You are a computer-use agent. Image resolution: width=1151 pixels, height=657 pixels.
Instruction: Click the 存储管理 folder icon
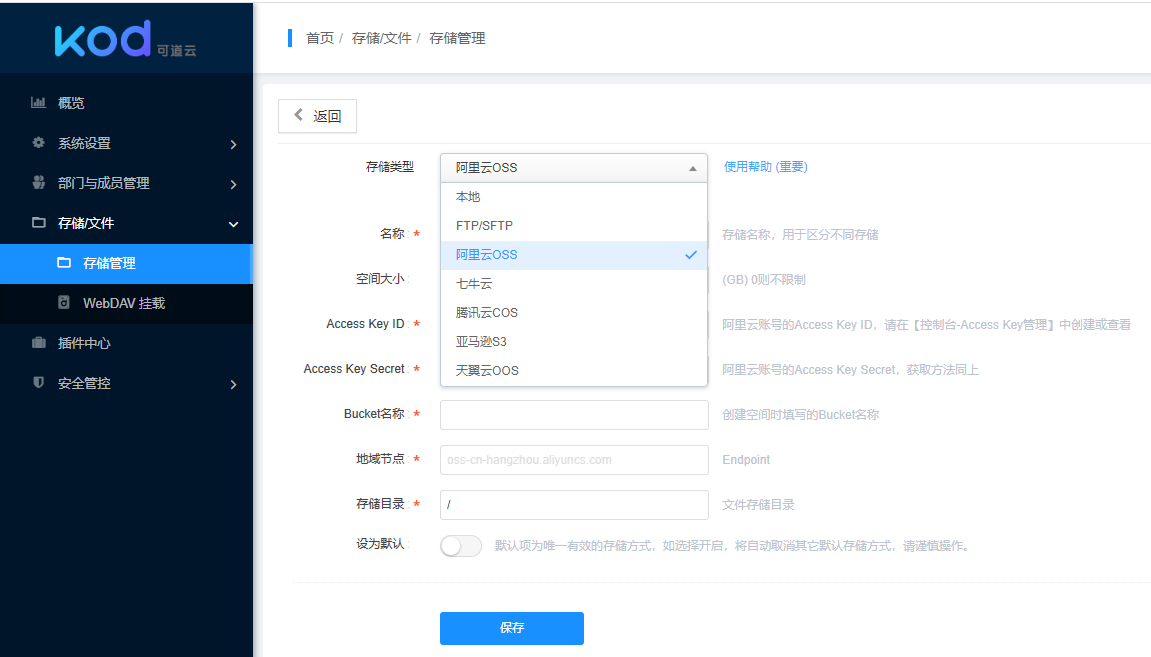pos(64,262)
